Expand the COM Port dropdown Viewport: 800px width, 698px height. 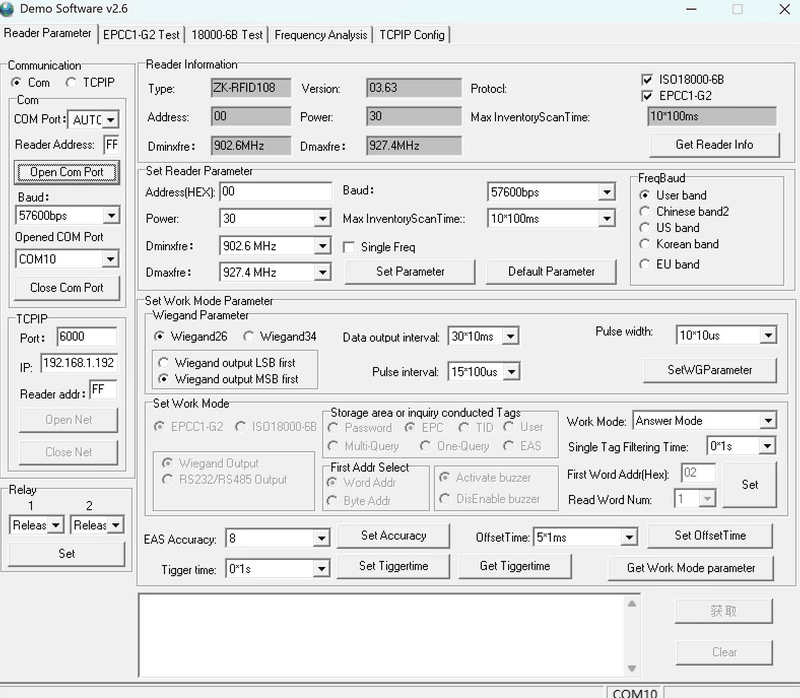(x=110, y=120)
